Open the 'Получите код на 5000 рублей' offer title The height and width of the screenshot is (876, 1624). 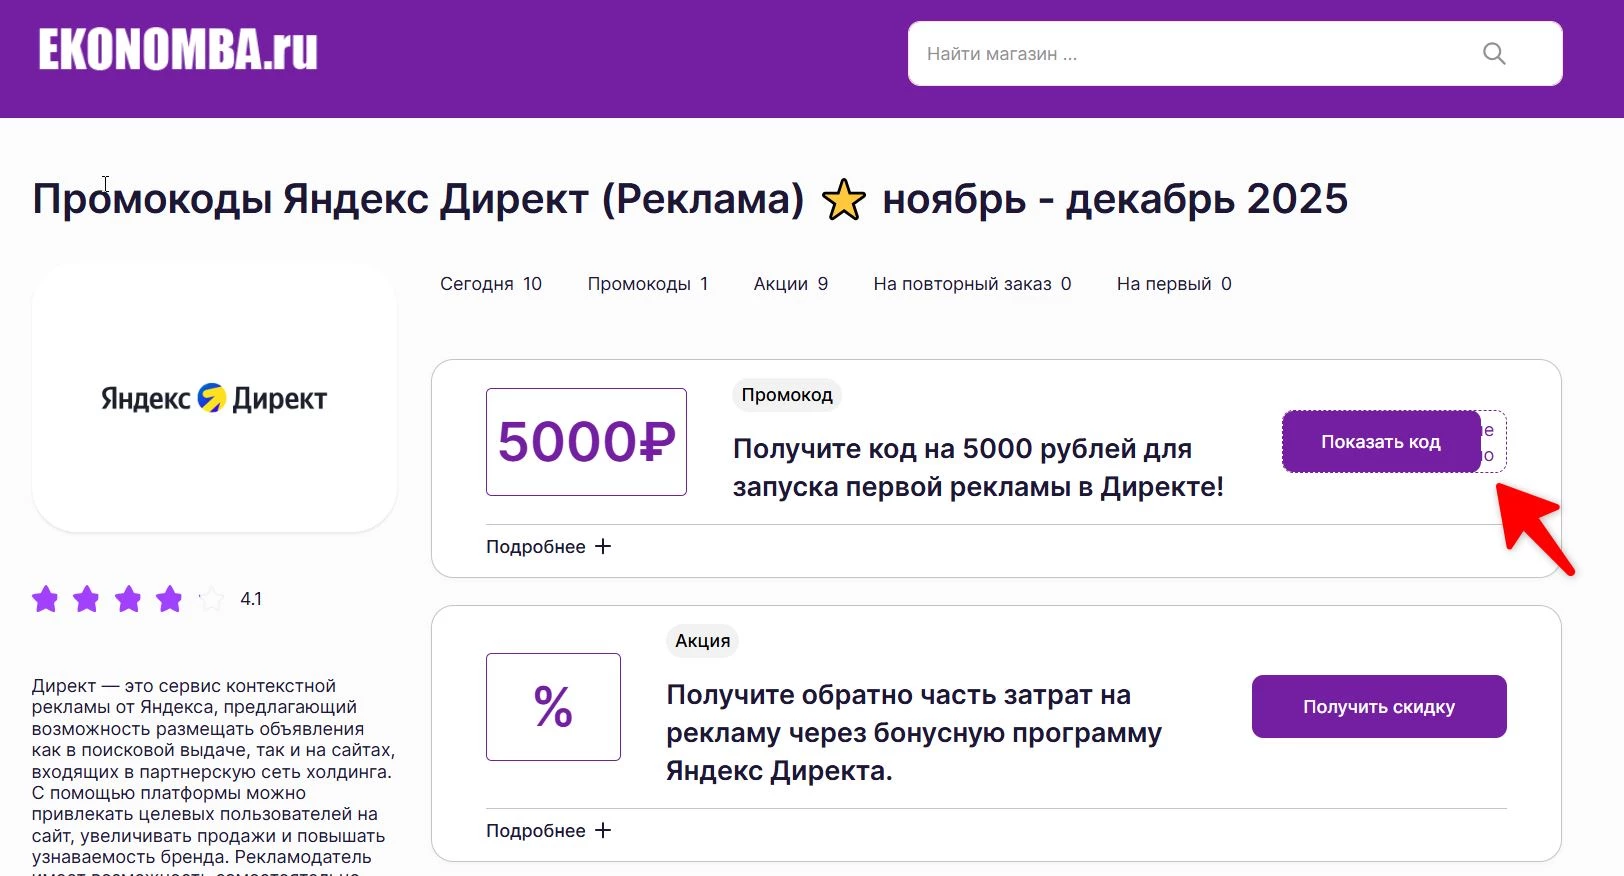click(978, 468)
